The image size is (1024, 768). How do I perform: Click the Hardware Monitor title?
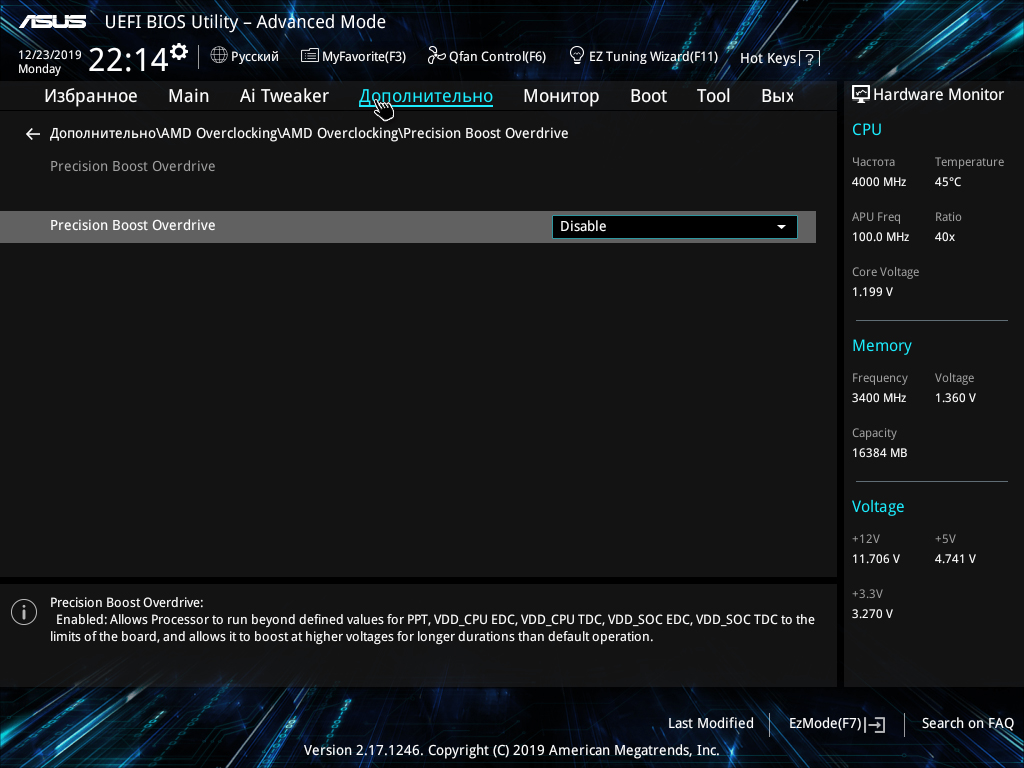938,95
